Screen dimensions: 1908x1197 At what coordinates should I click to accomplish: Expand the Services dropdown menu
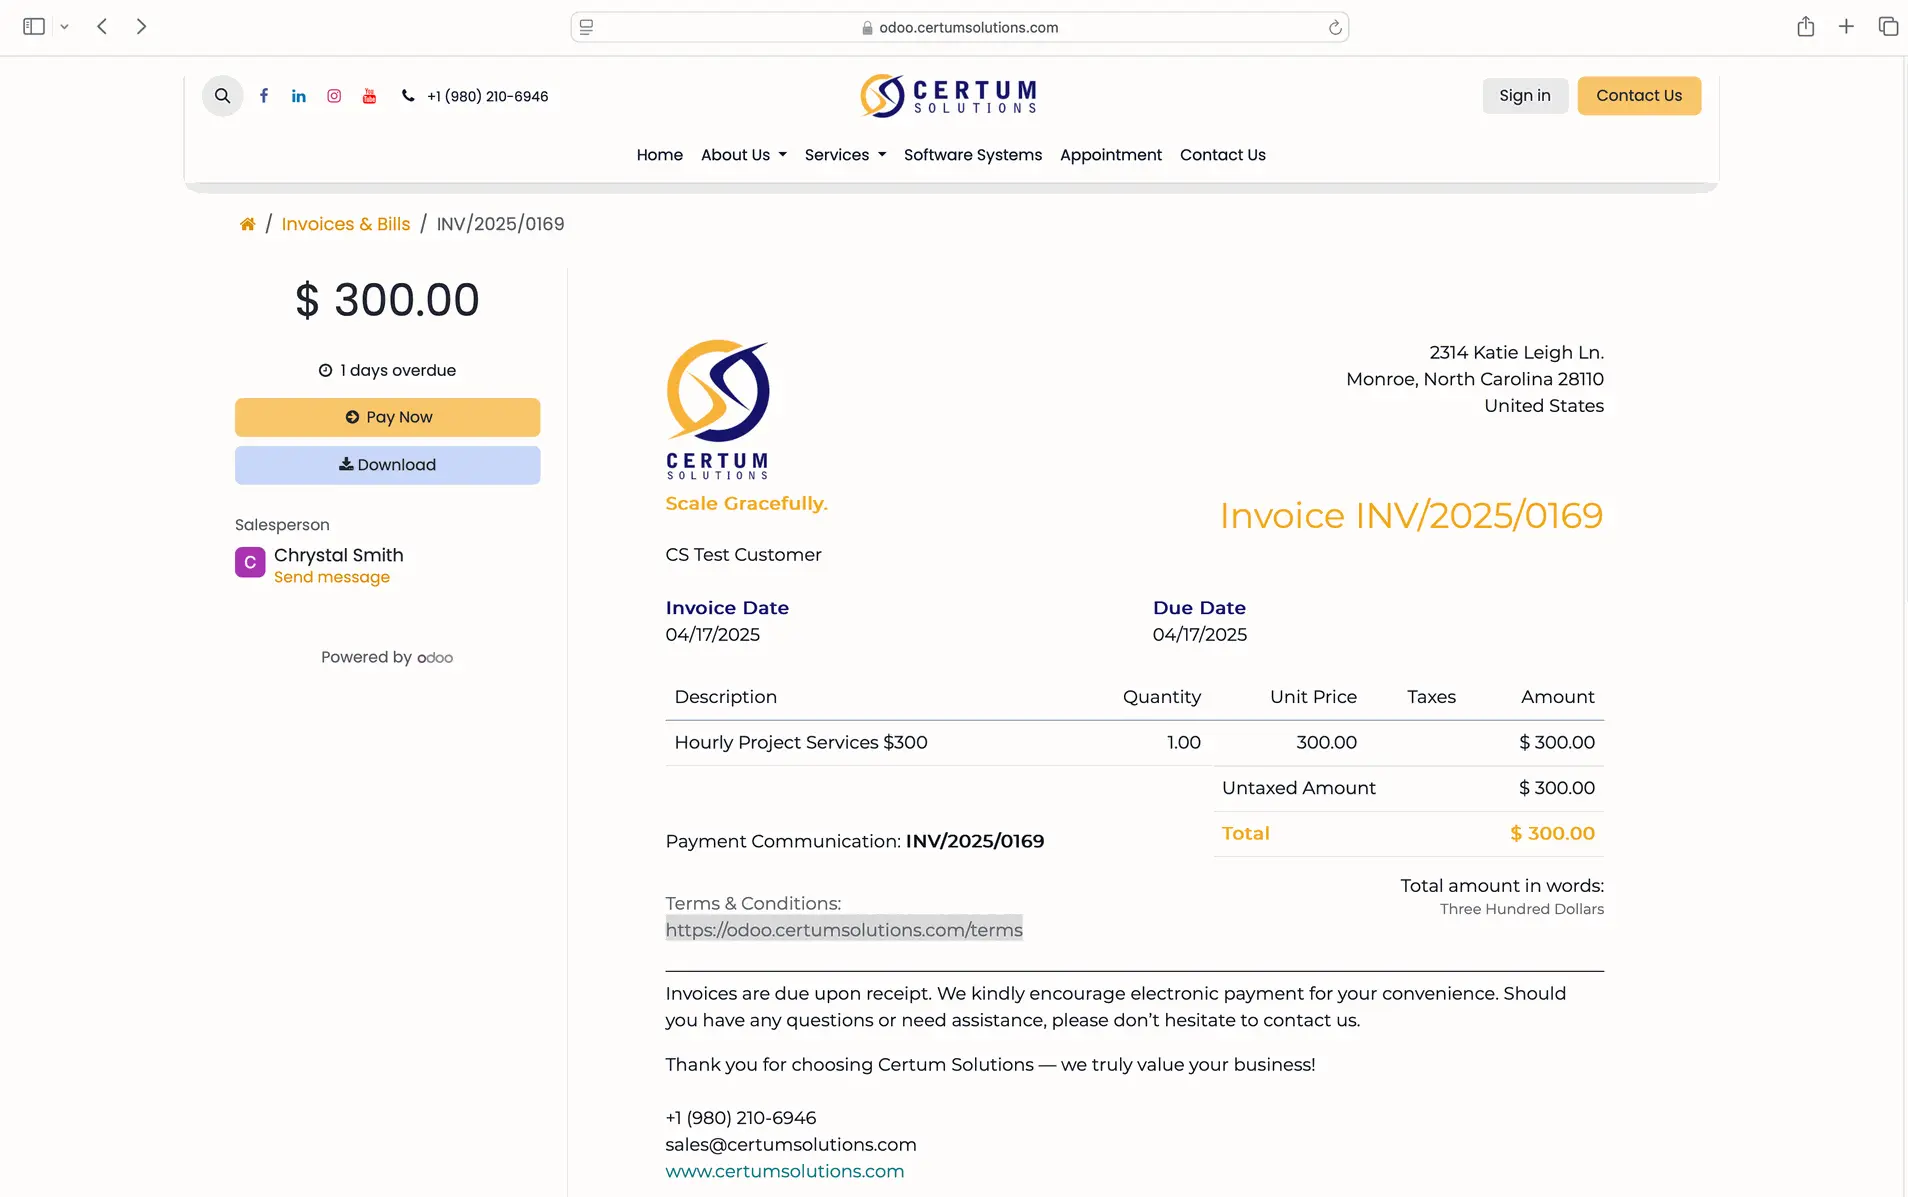coord(846,155)
